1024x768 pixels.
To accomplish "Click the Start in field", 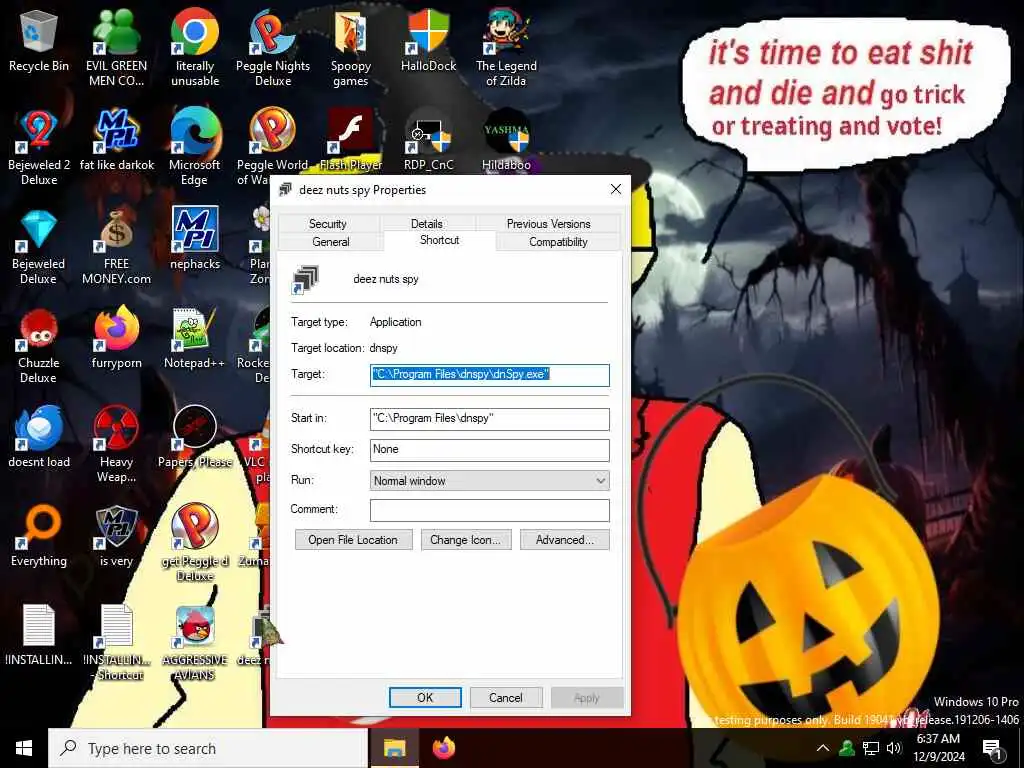I will click(489, 419).
